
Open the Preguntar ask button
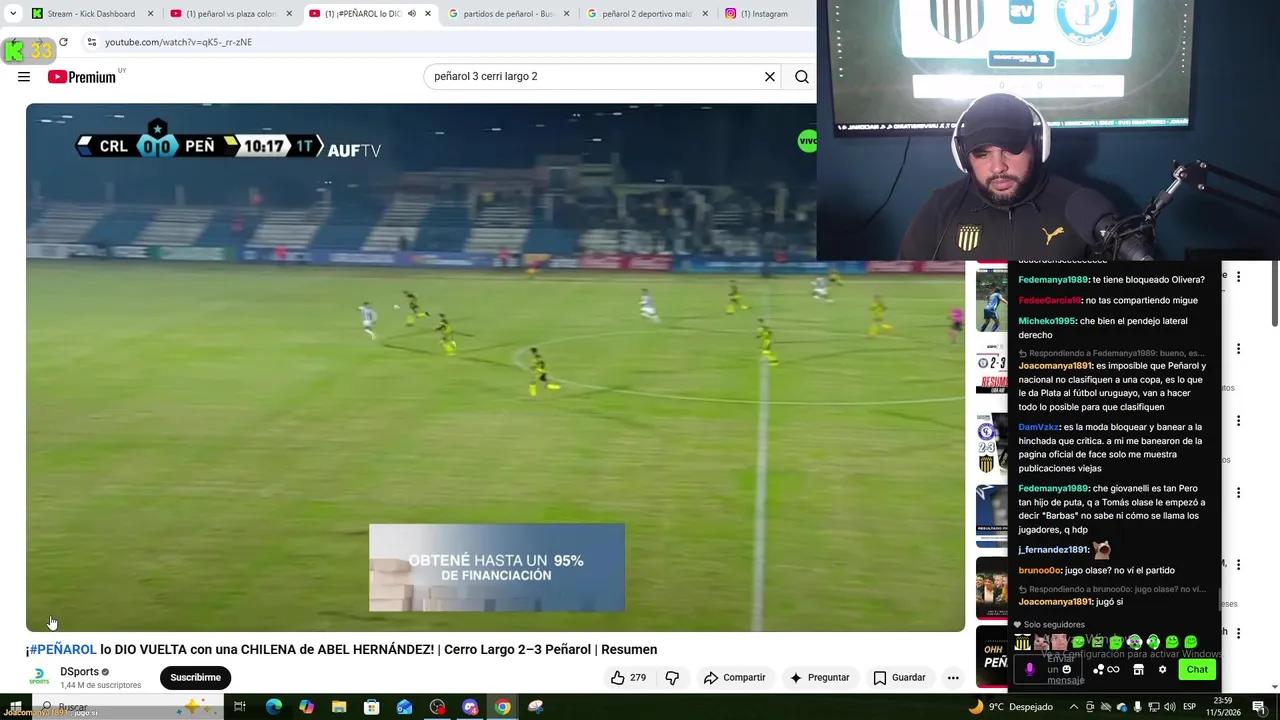[819, 677]
